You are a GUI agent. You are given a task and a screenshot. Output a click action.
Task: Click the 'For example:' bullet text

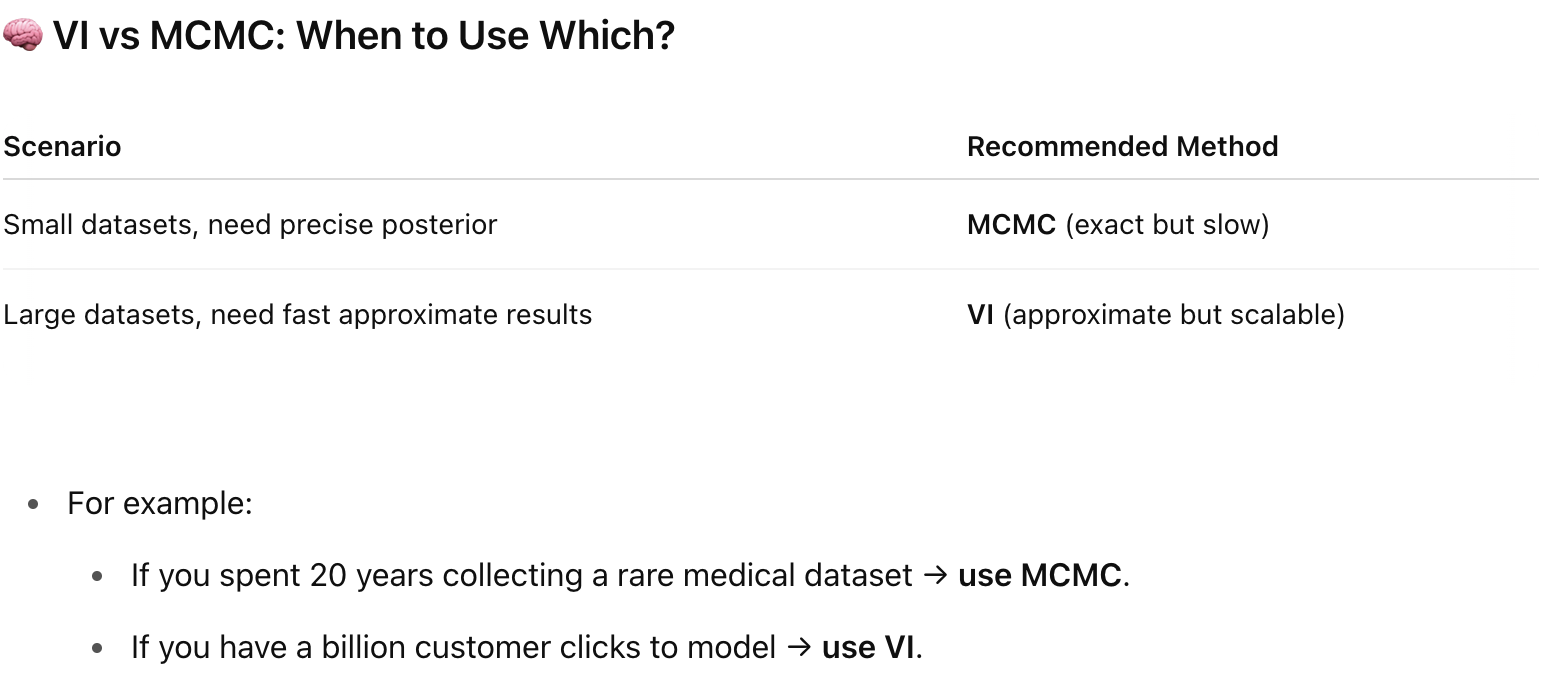(160, 503)
